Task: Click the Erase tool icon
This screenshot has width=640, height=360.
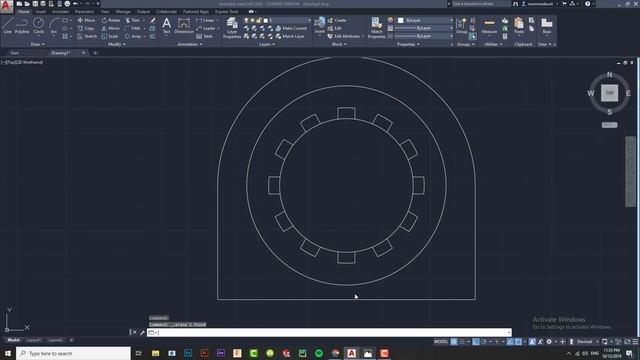Action: tap(153, 20)
